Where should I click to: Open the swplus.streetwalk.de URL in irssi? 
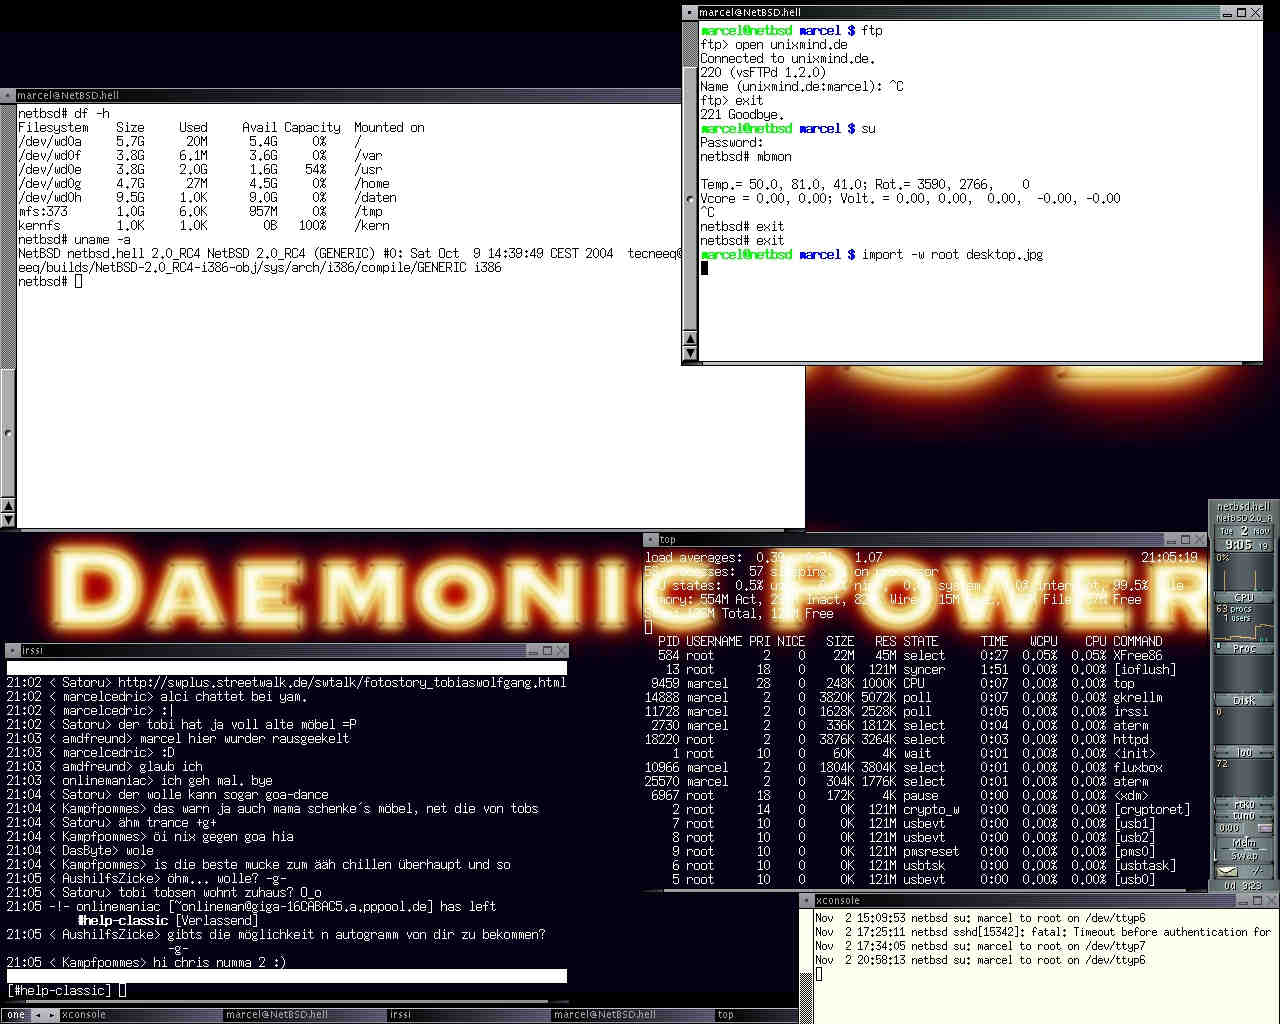(342, 683)
